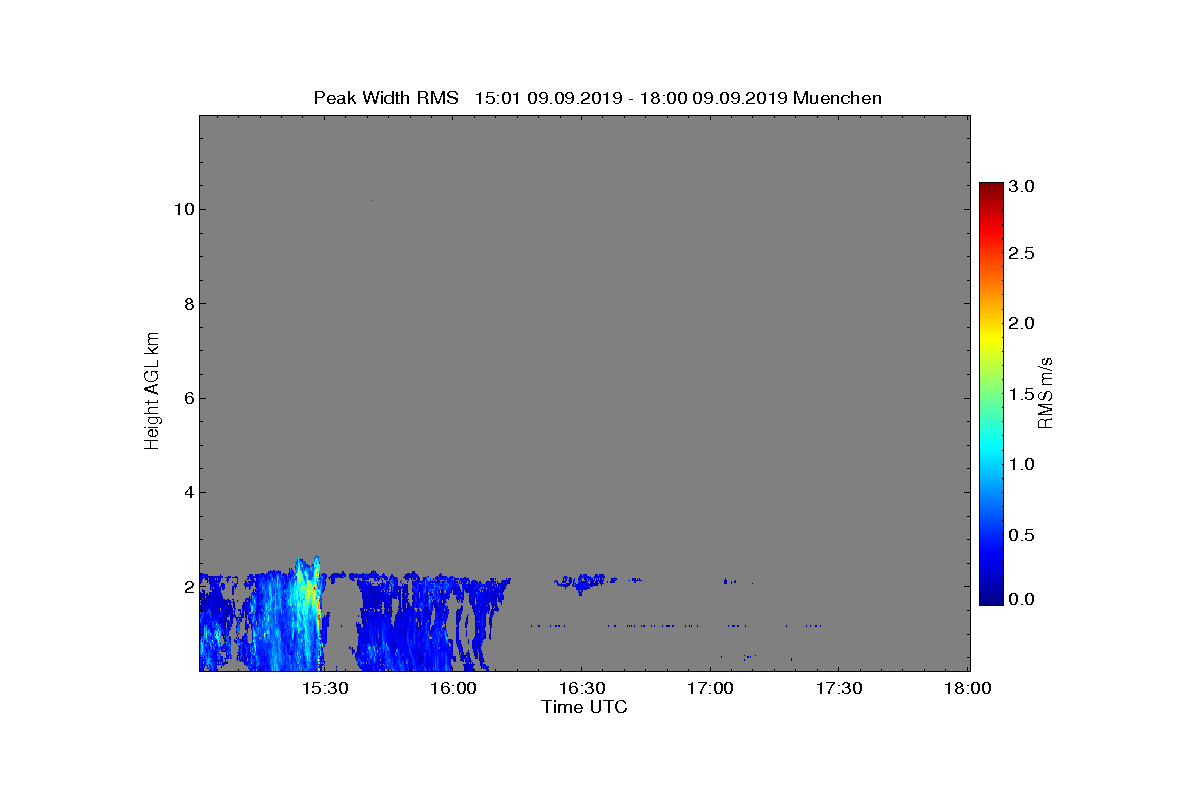The width and height of the screenshot is (1200, 800).
Task: Click the 3.0 colorbar tick label
Action: (x=1021, y=186)
